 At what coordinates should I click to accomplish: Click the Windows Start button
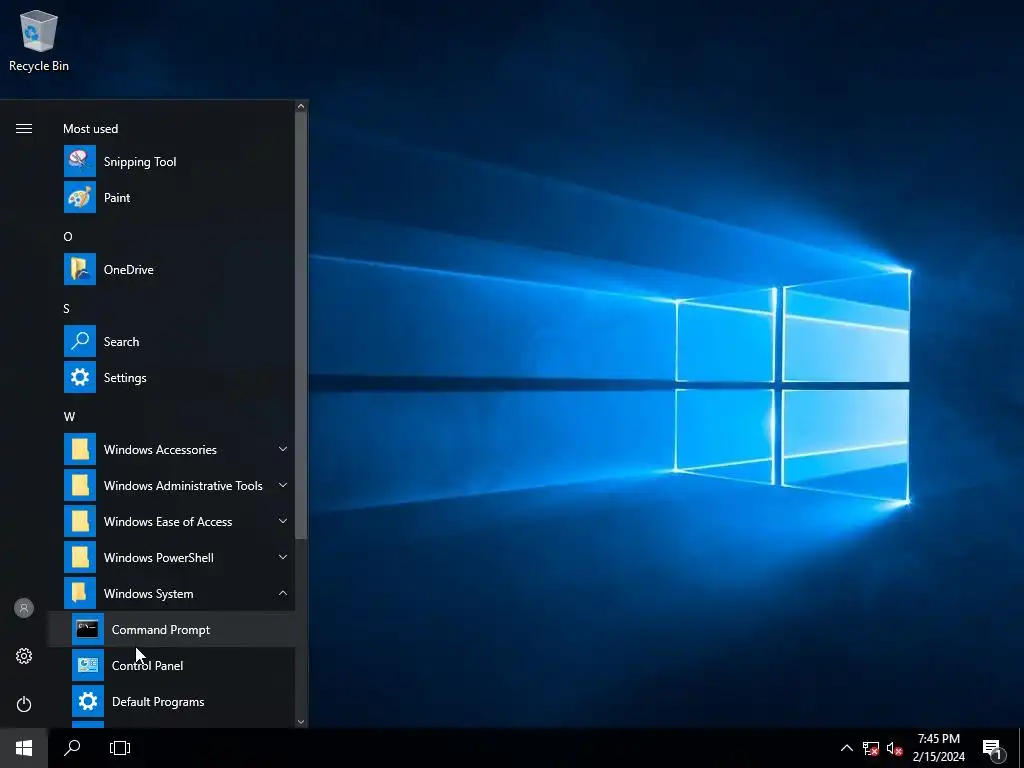24,748
